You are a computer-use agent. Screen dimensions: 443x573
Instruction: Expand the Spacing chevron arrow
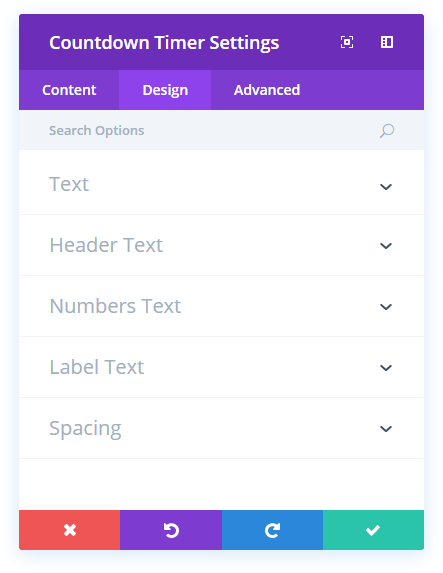(x=386, y=429)
